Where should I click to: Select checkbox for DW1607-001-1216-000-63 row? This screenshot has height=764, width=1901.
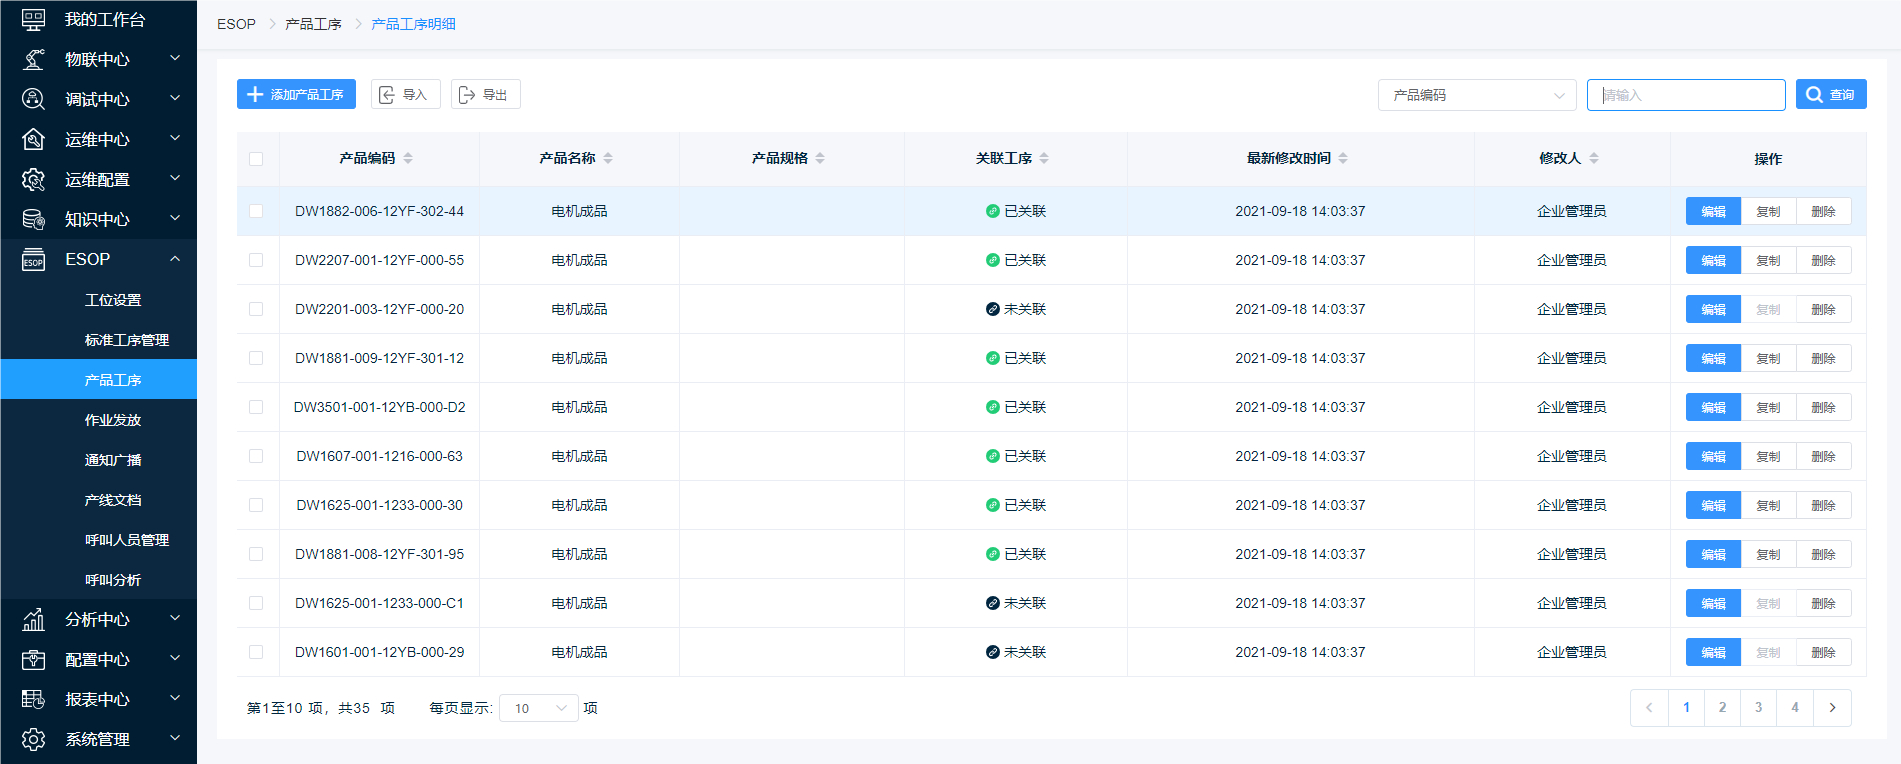point(256,456)
